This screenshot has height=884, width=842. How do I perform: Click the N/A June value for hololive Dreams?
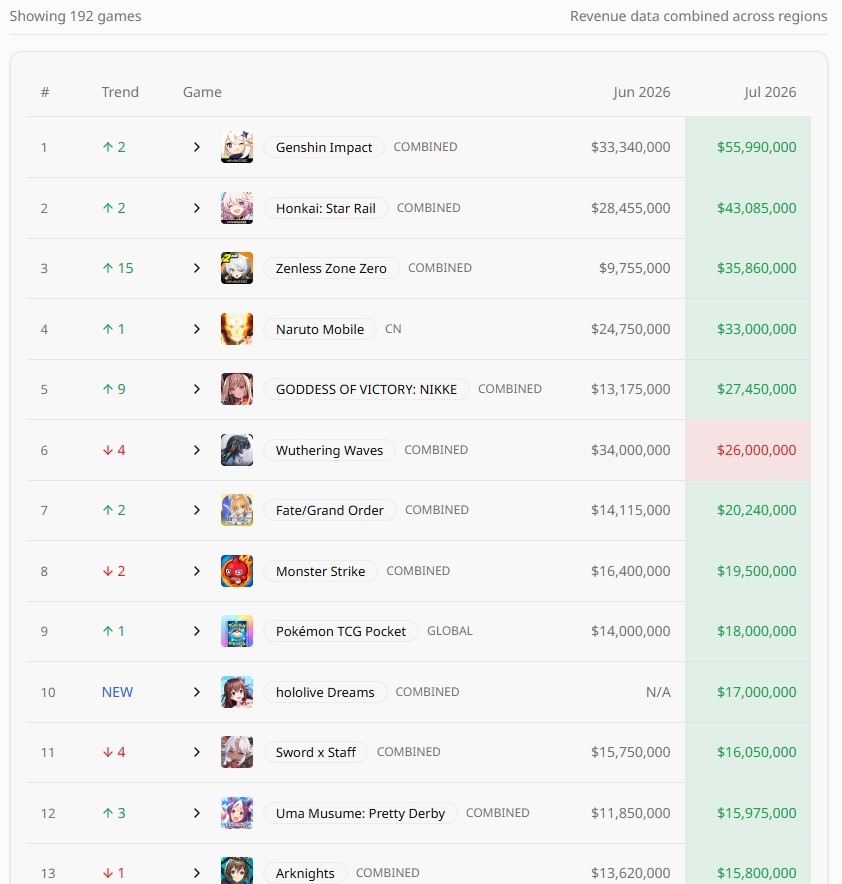(658, 692)
